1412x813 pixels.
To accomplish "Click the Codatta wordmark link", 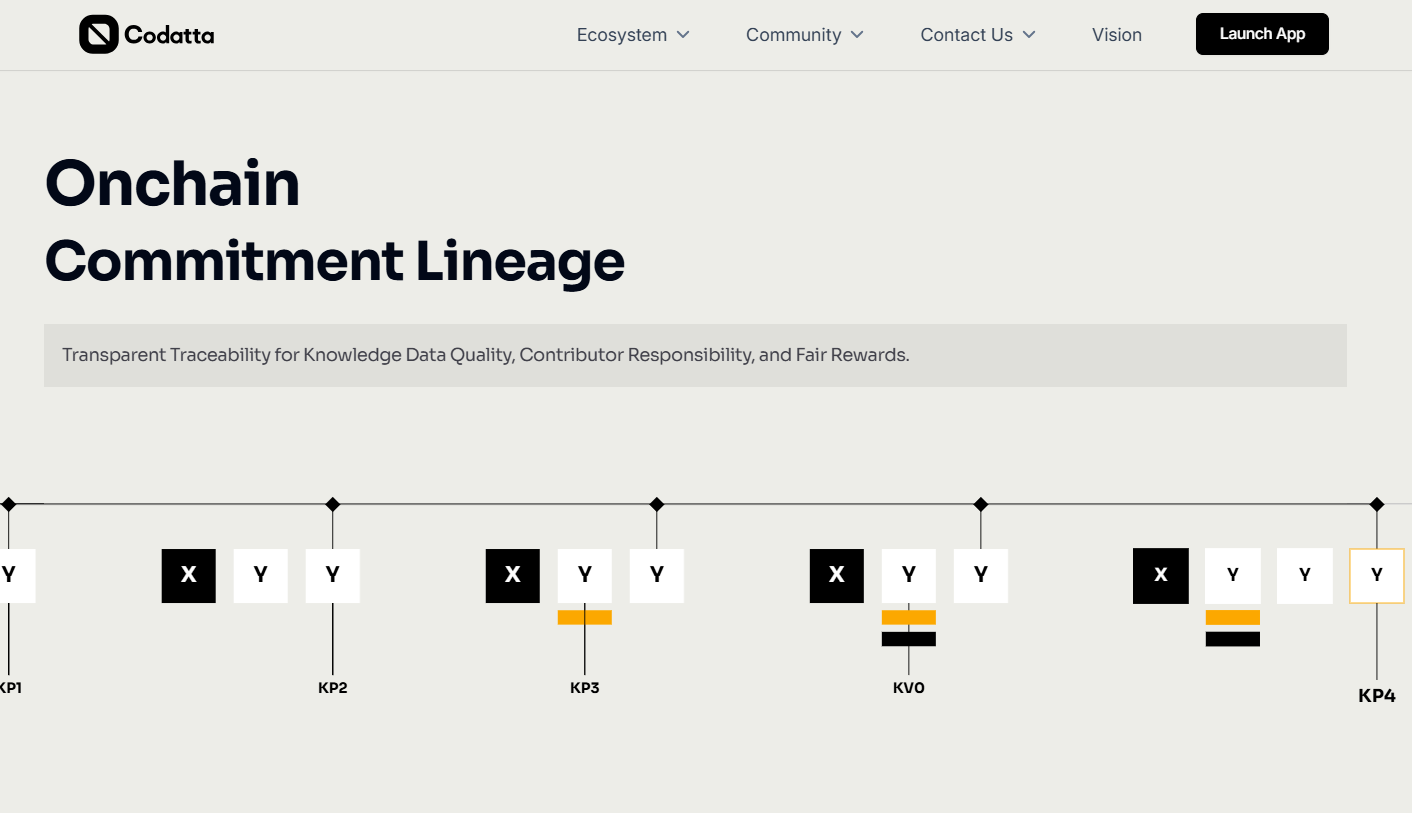I will click(x=169, y=36).
